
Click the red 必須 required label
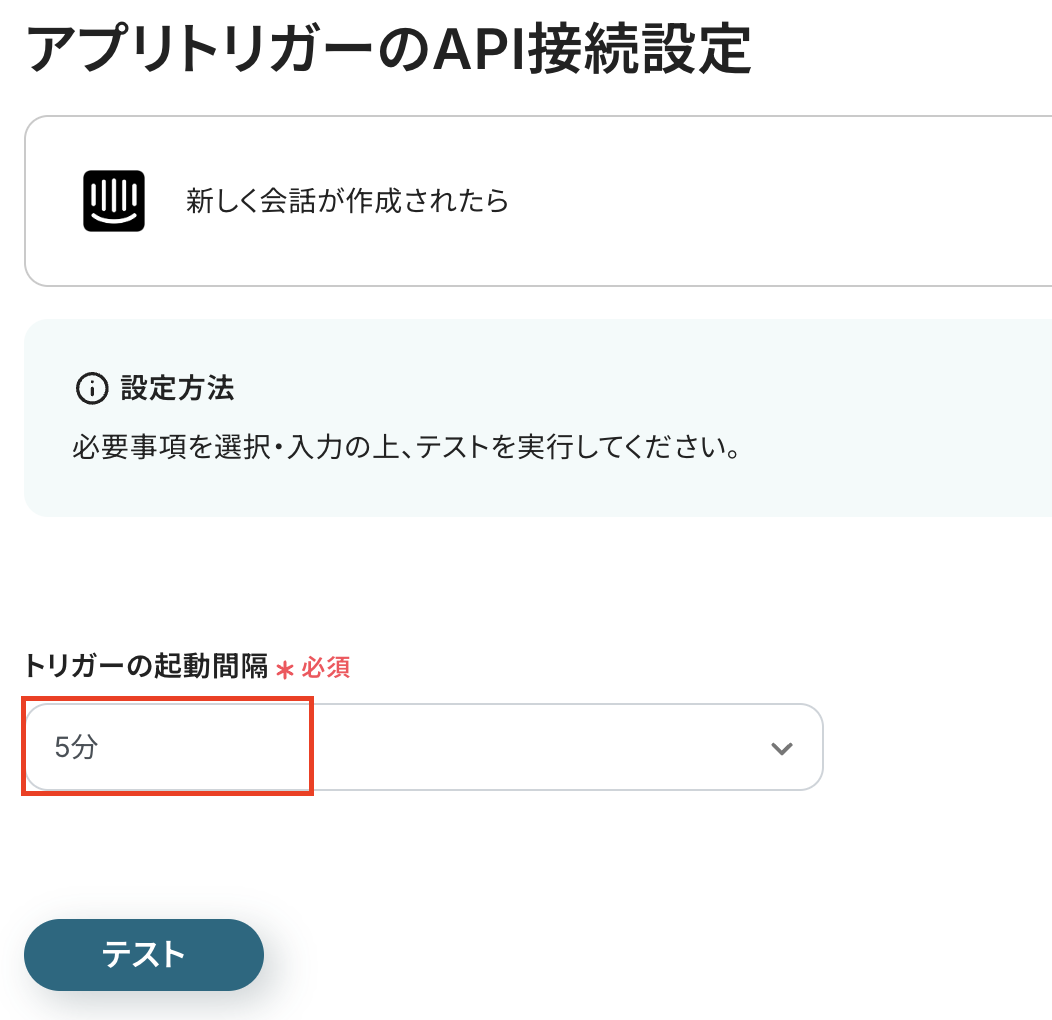pyautogui.click(x=326, y=668)
